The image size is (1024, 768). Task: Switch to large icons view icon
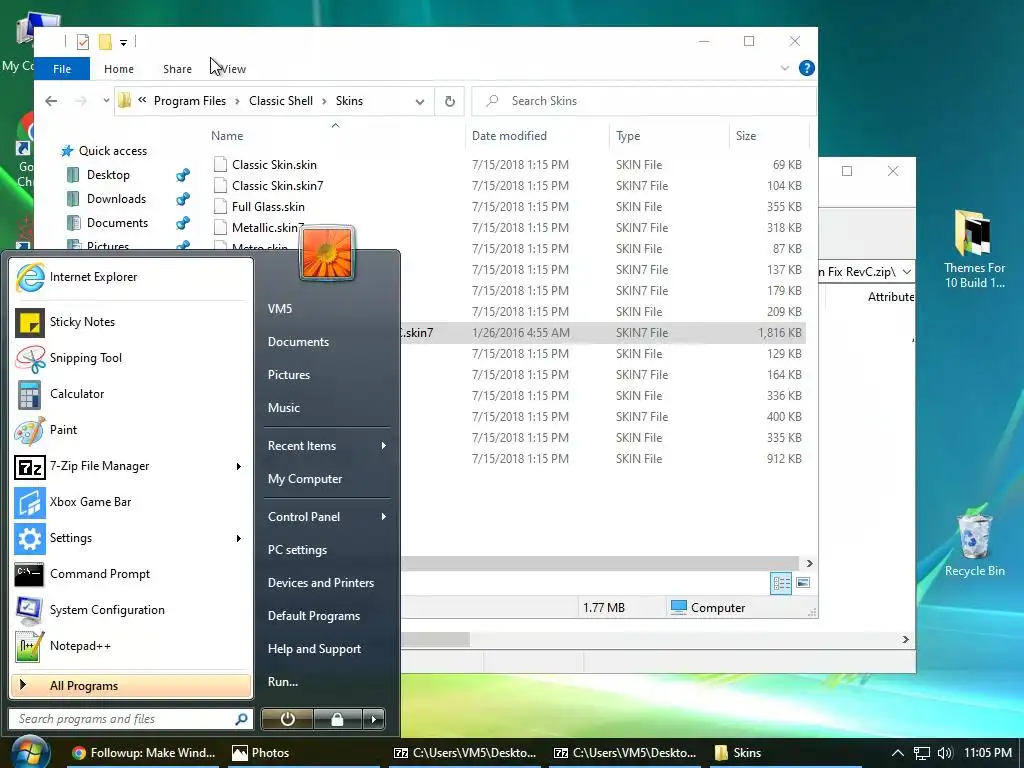tap(803, 583)
